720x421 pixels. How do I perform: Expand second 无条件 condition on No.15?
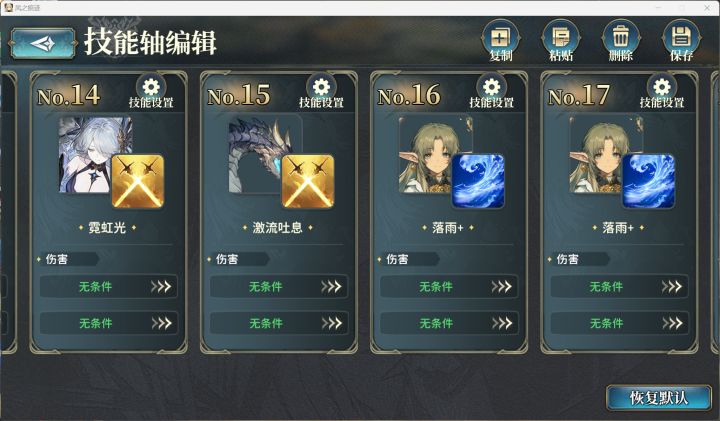tap(279, 323)
